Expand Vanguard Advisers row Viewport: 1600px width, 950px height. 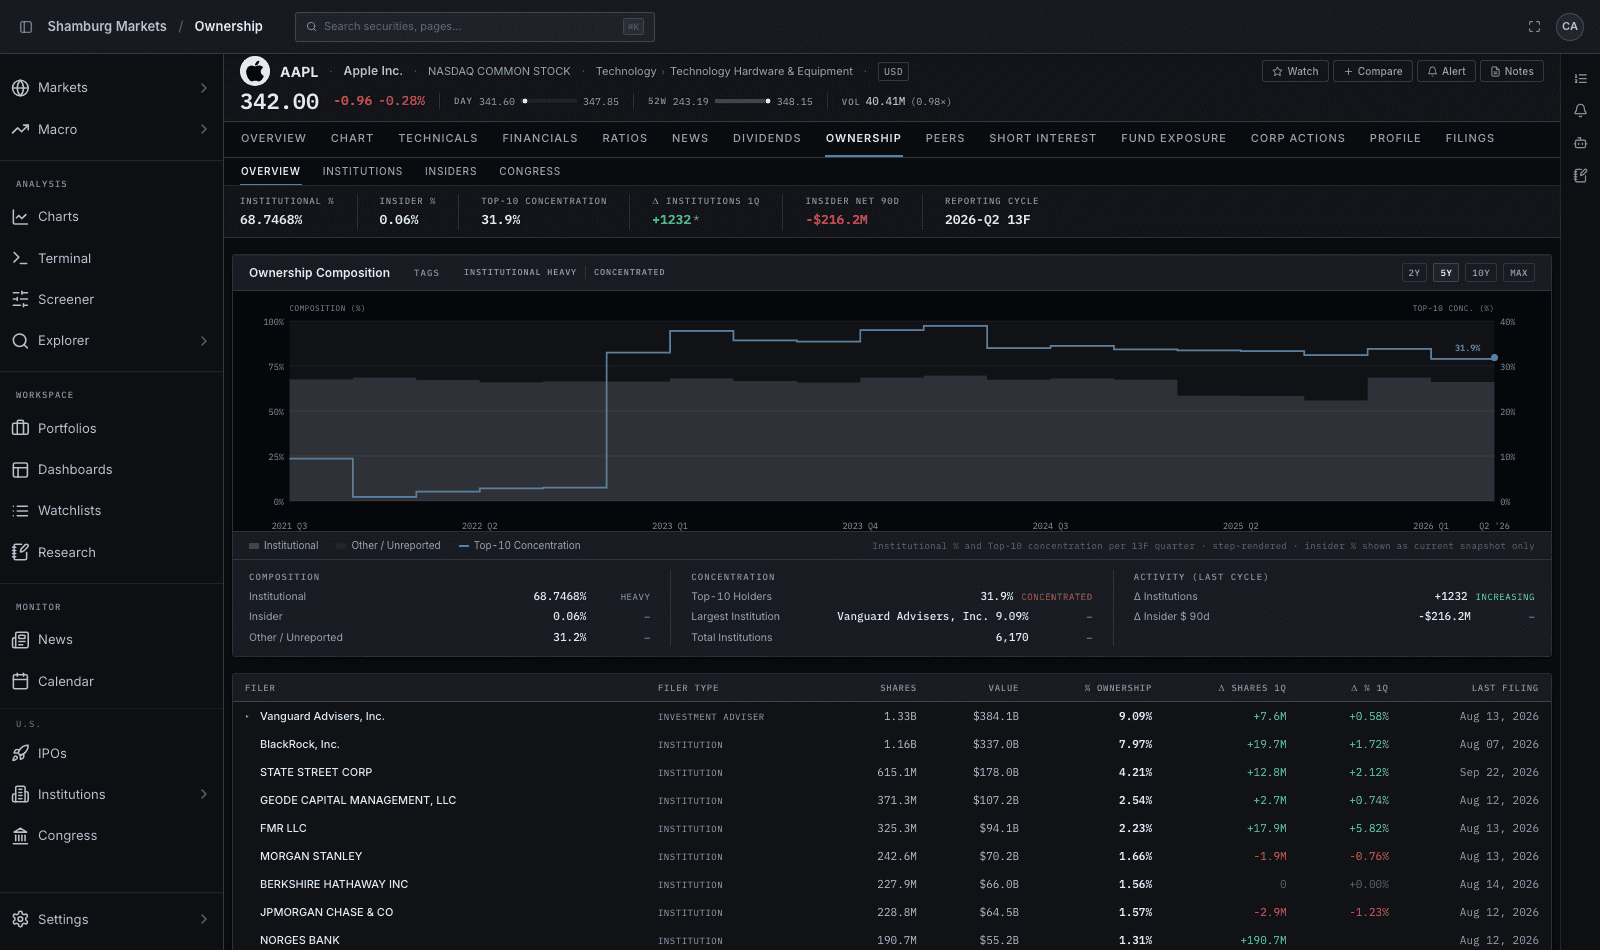[x=247, y=717]
